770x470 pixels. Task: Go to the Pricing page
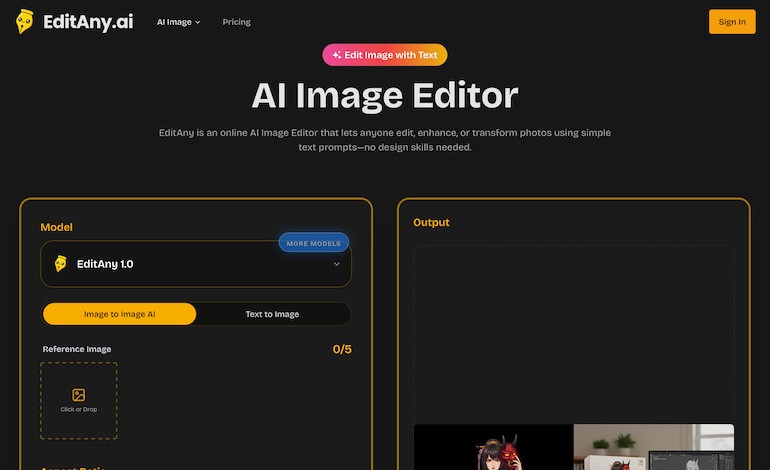tap(236, 22)
